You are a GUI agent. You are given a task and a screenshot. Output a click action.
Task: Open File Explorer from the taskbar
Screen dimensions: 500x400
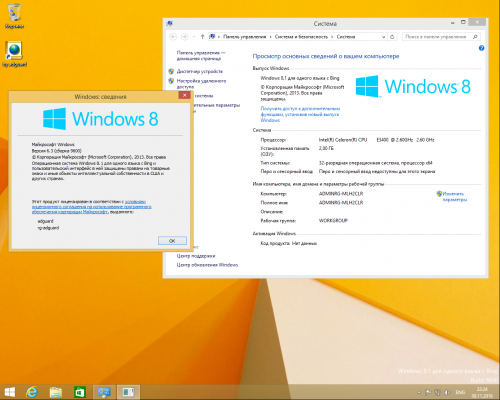(56, 392)
